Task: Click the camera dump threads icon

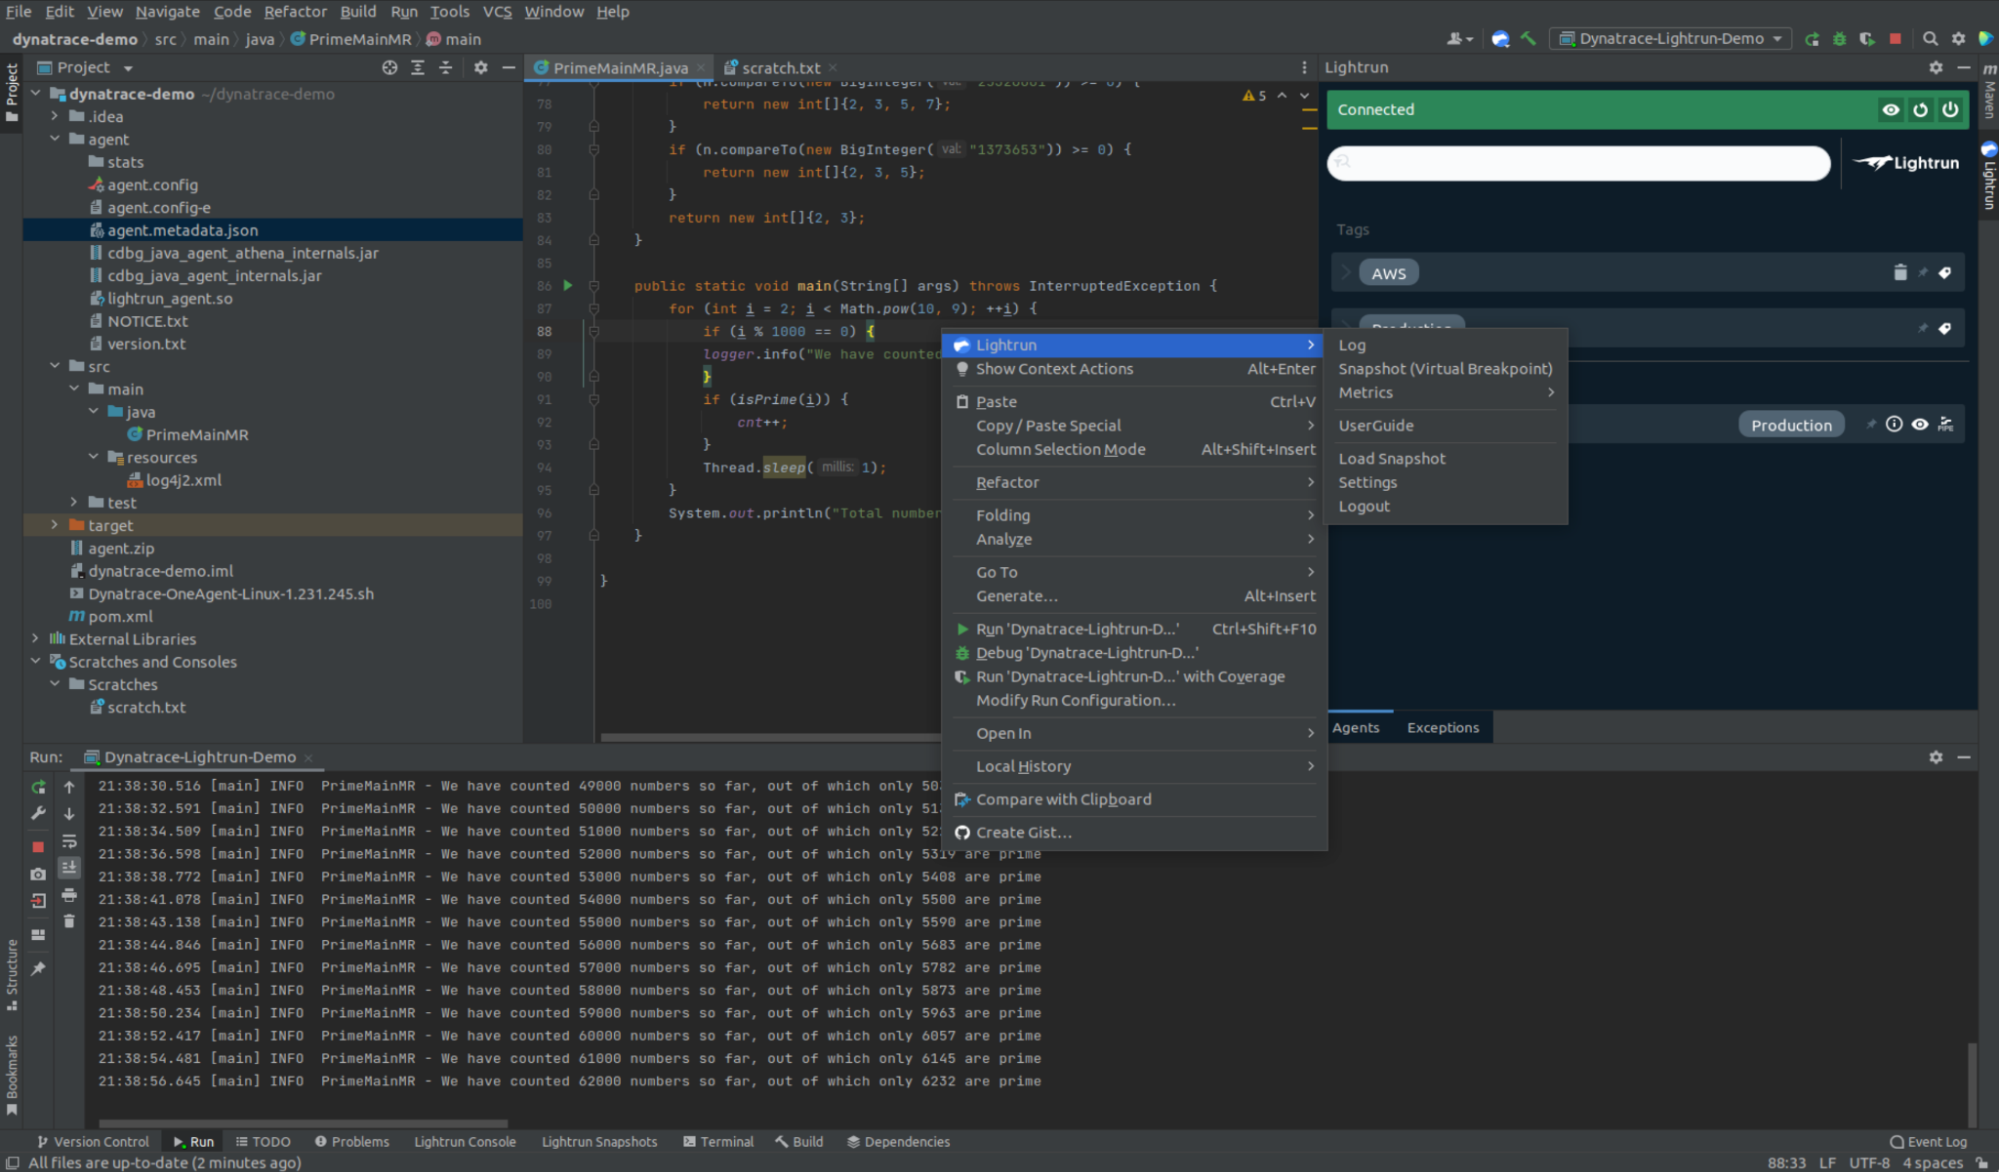Action: click(38, 874)
